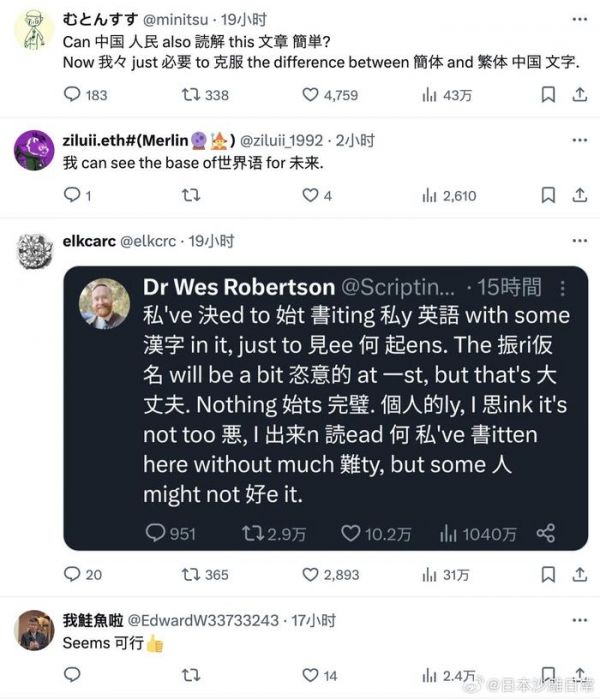Share the @minitsu tweet
The image size is (600, 699).
pyautogui.click(x=579, y=95)
